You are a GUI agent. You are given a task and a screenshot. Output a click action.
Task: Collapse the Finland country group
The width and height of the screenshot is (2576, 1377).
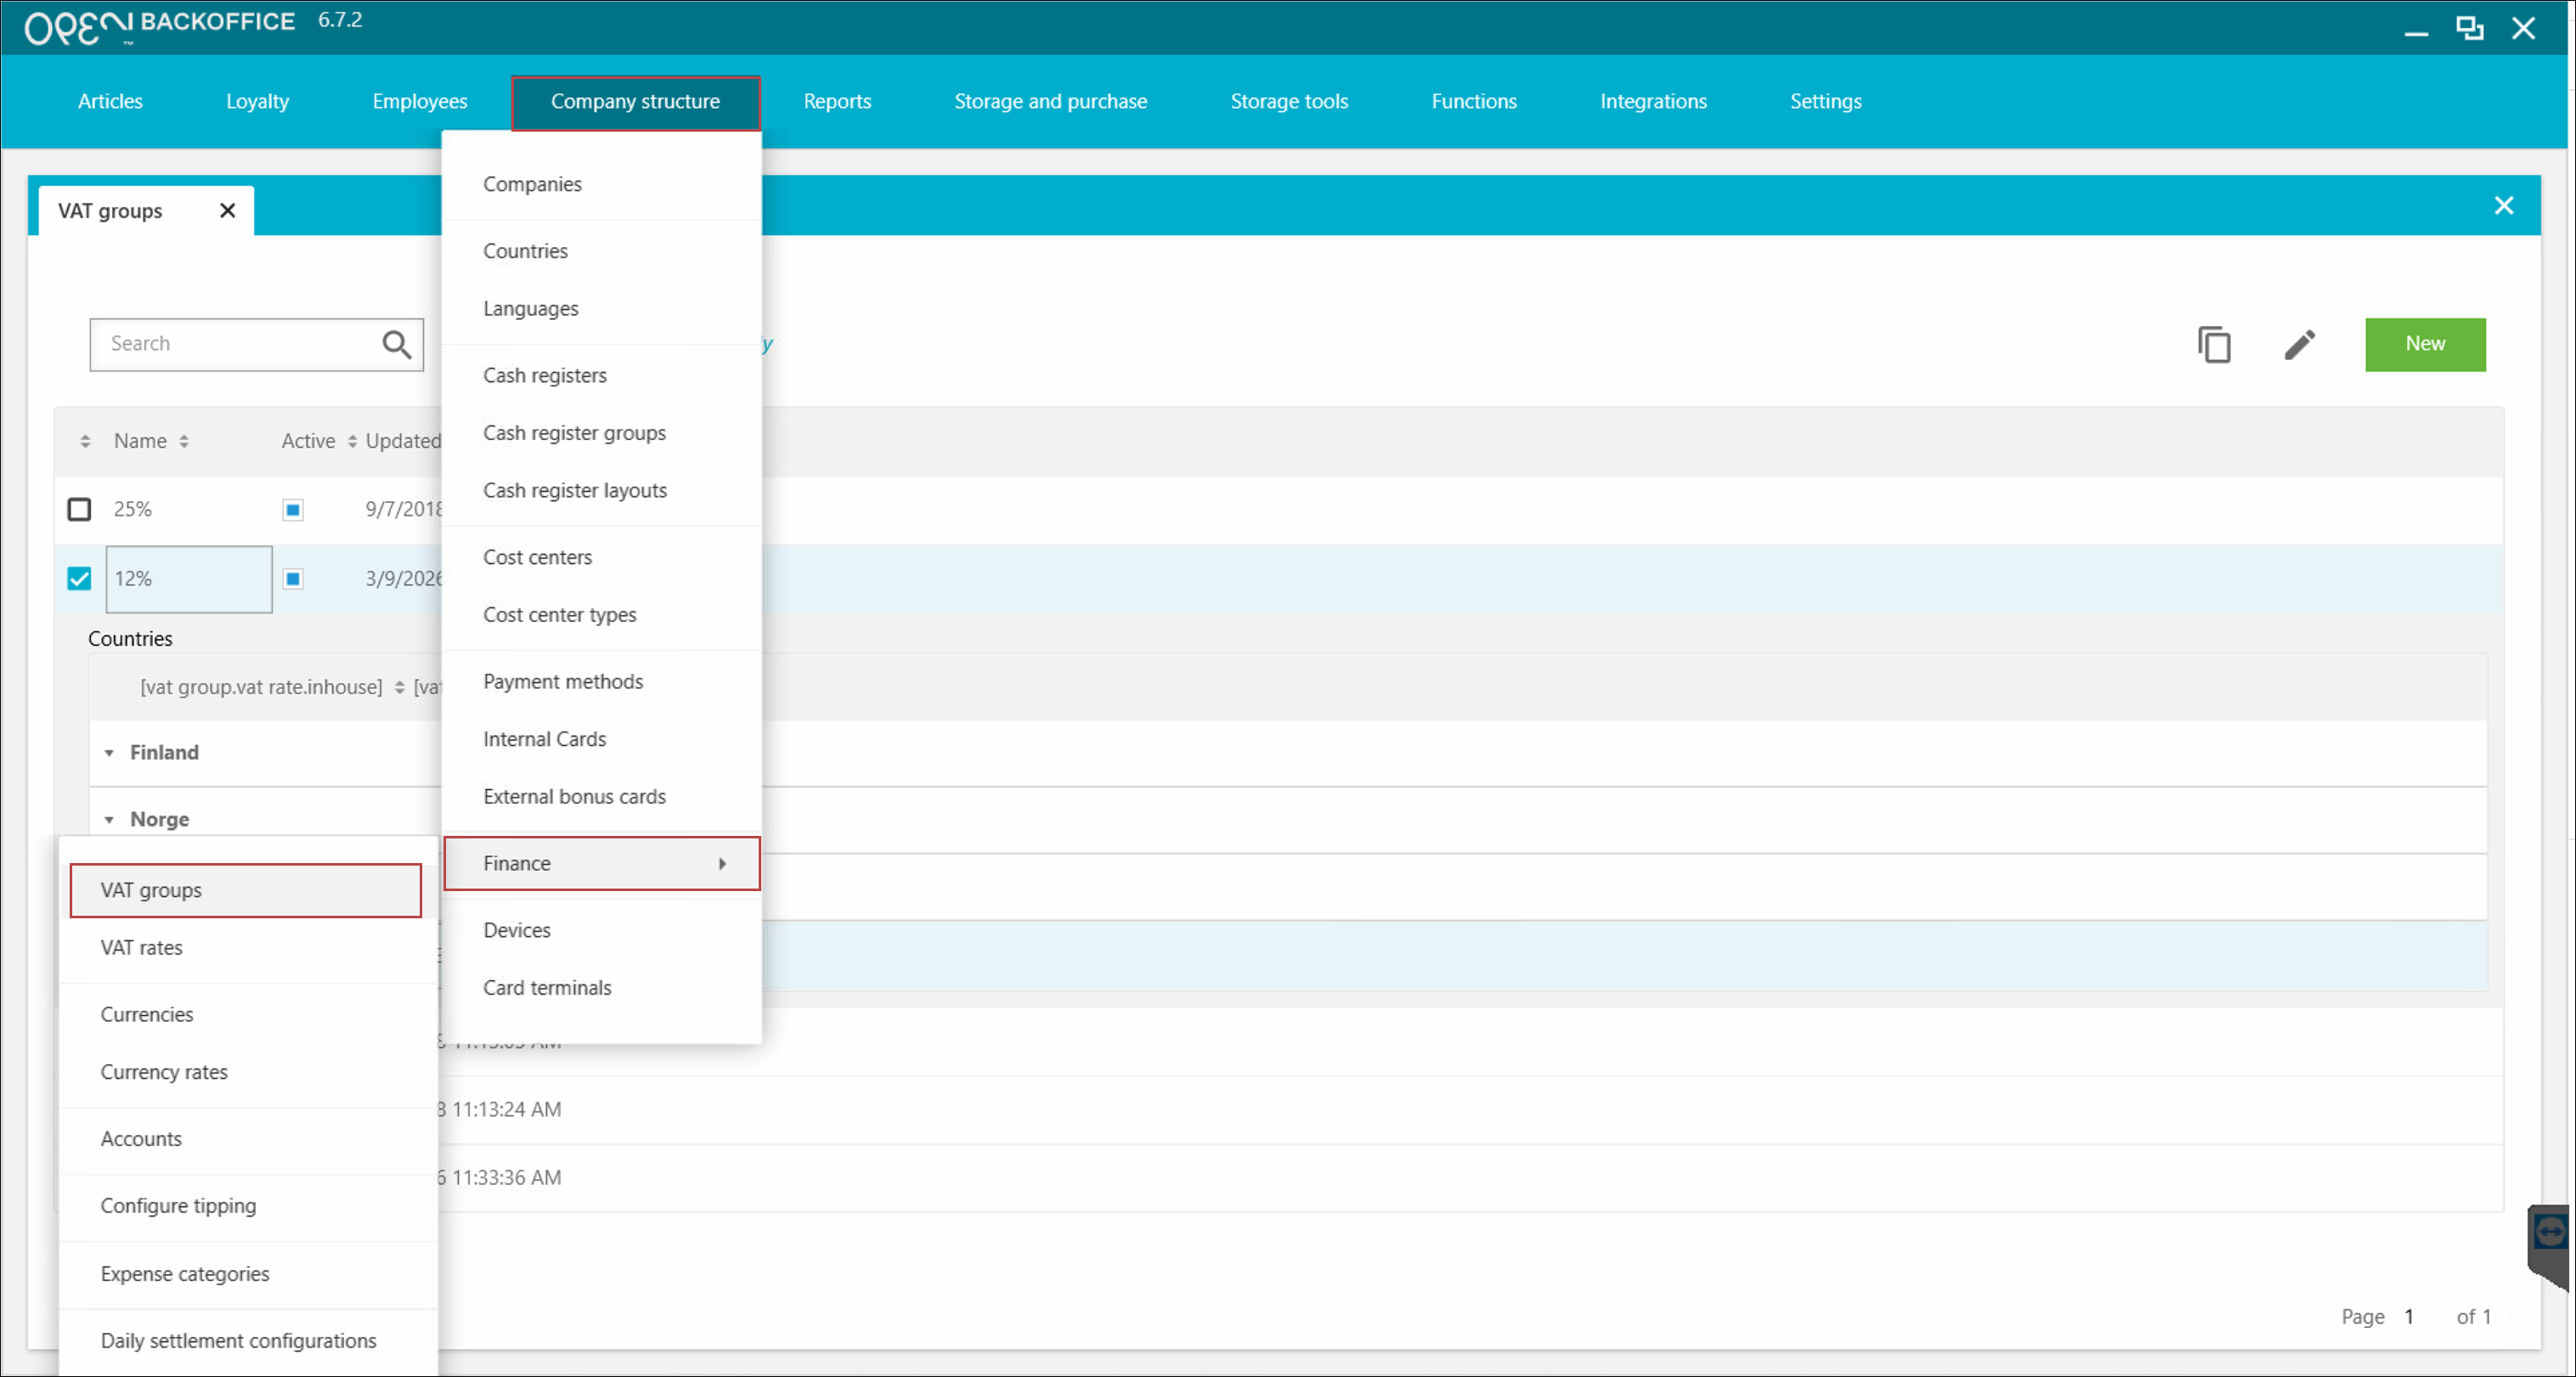point(109,753)
